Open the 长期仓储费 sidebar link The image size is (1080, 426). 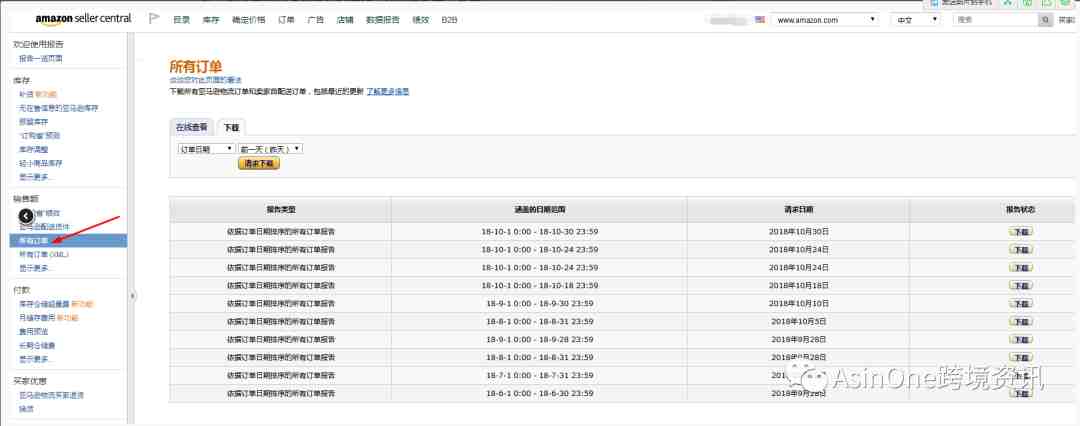point(37,345)
